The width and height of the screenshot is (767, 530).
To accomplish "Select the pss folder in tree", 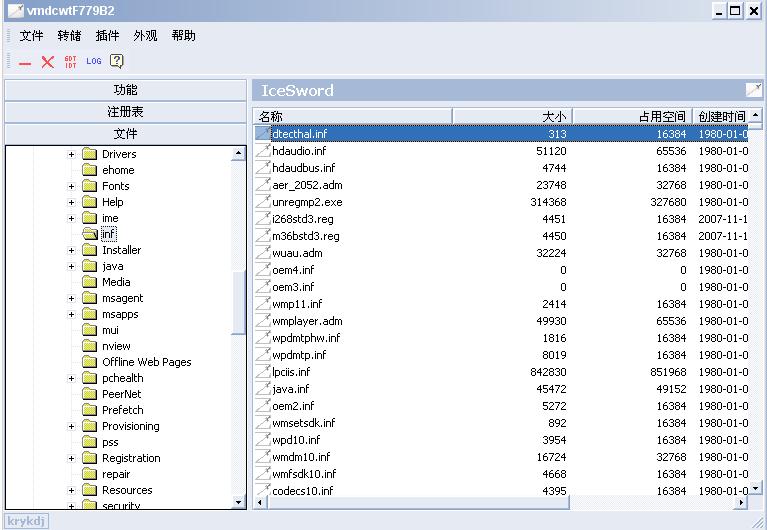I will click(110, 442).
